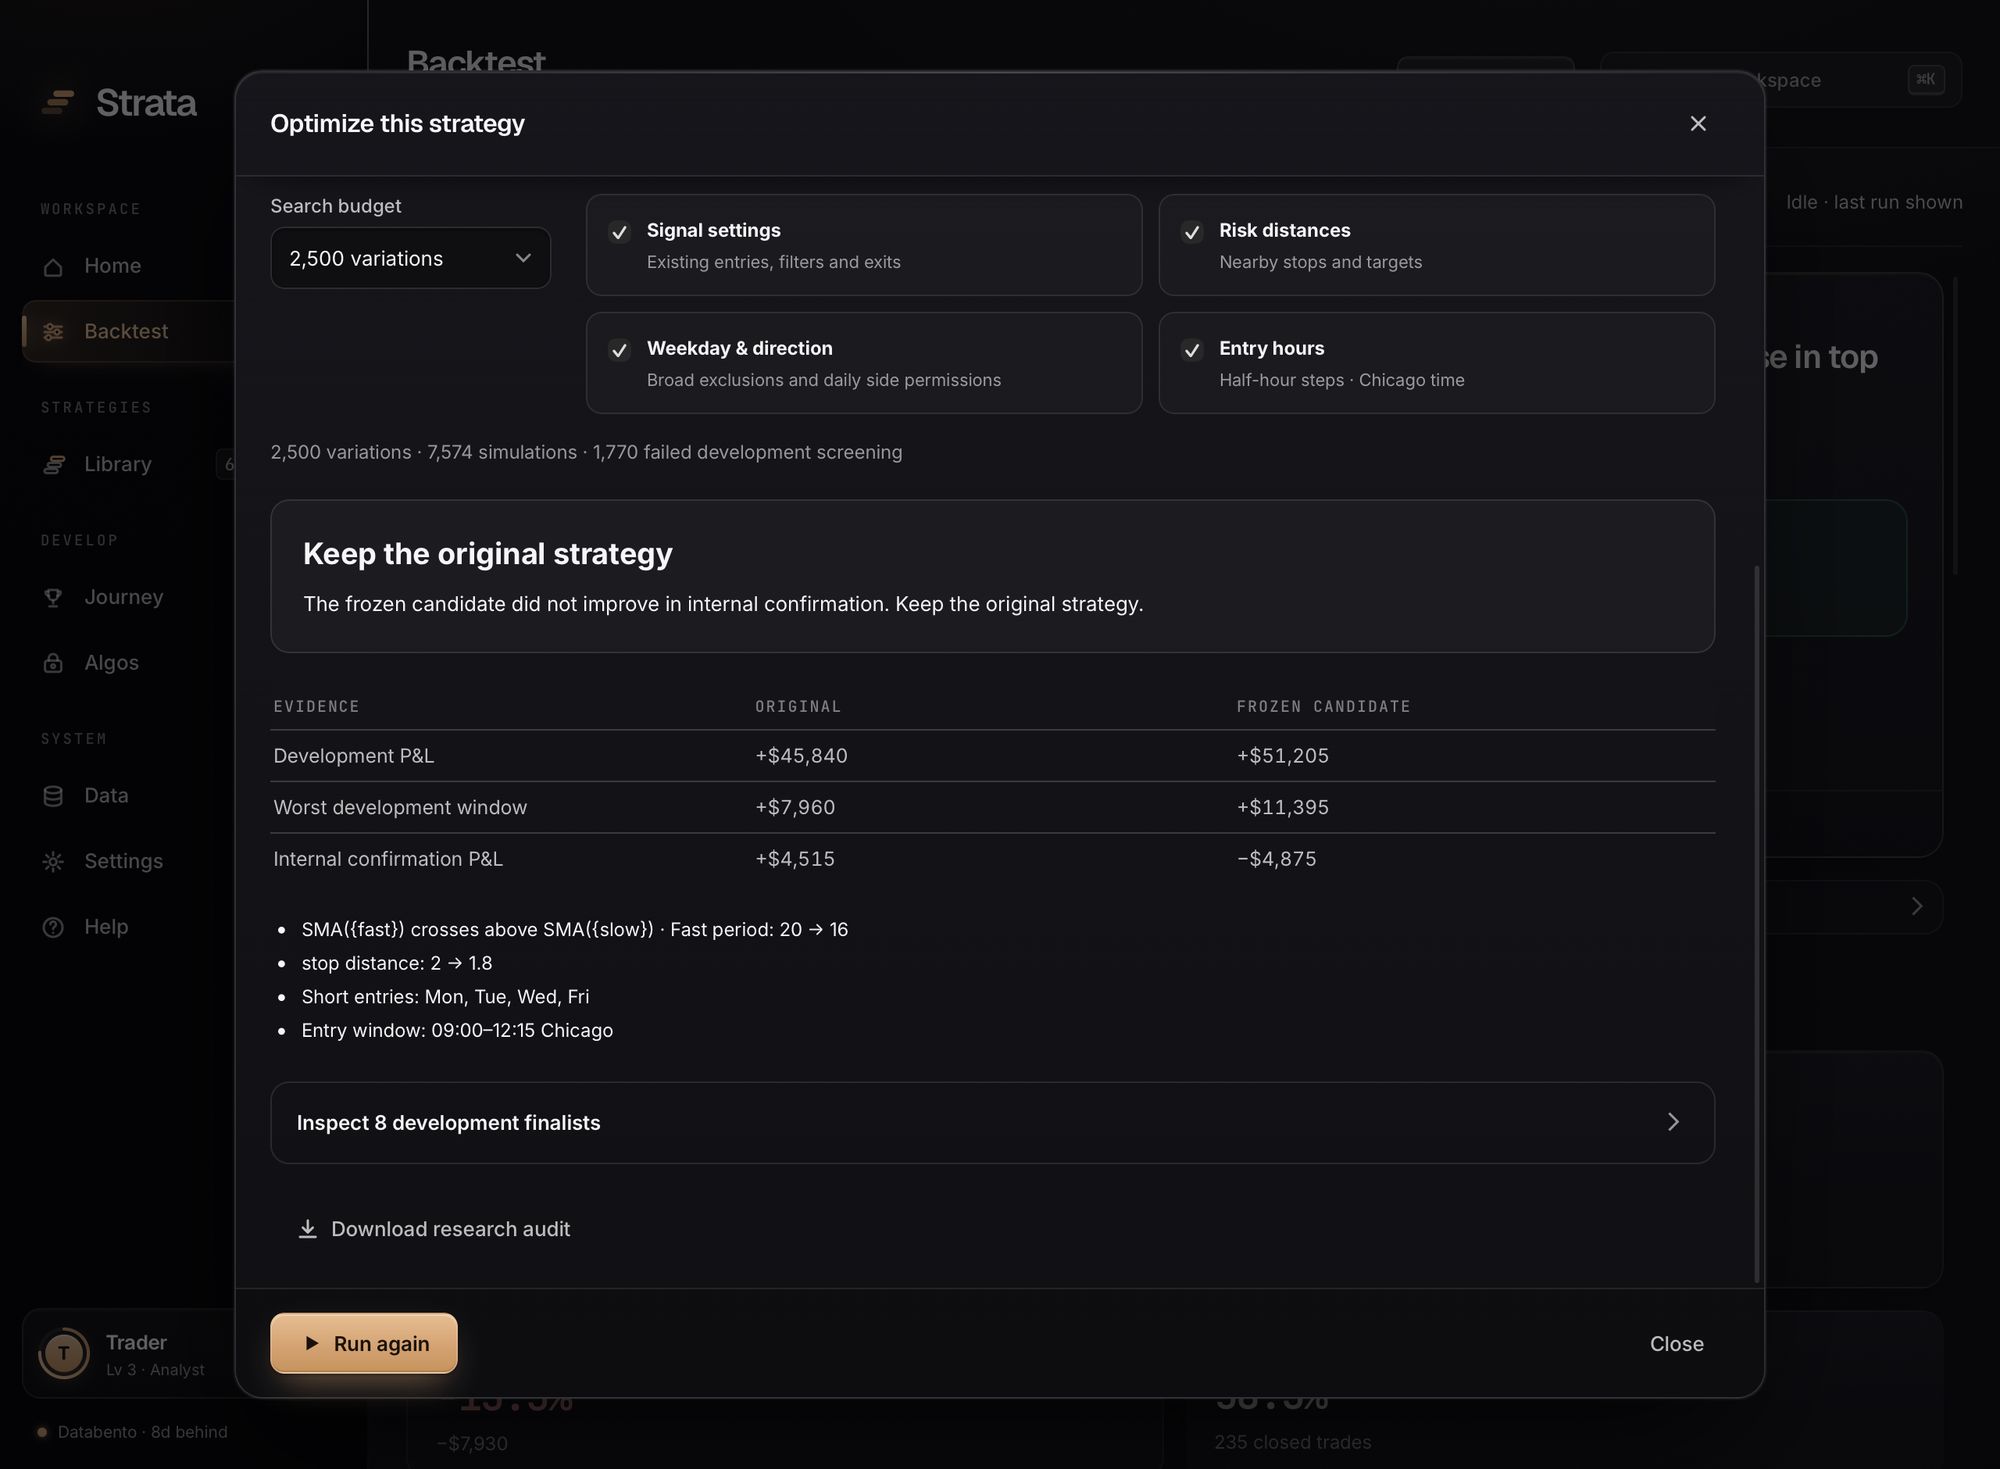
Task: Click the Help question mark icon
Action: [53, 928]
